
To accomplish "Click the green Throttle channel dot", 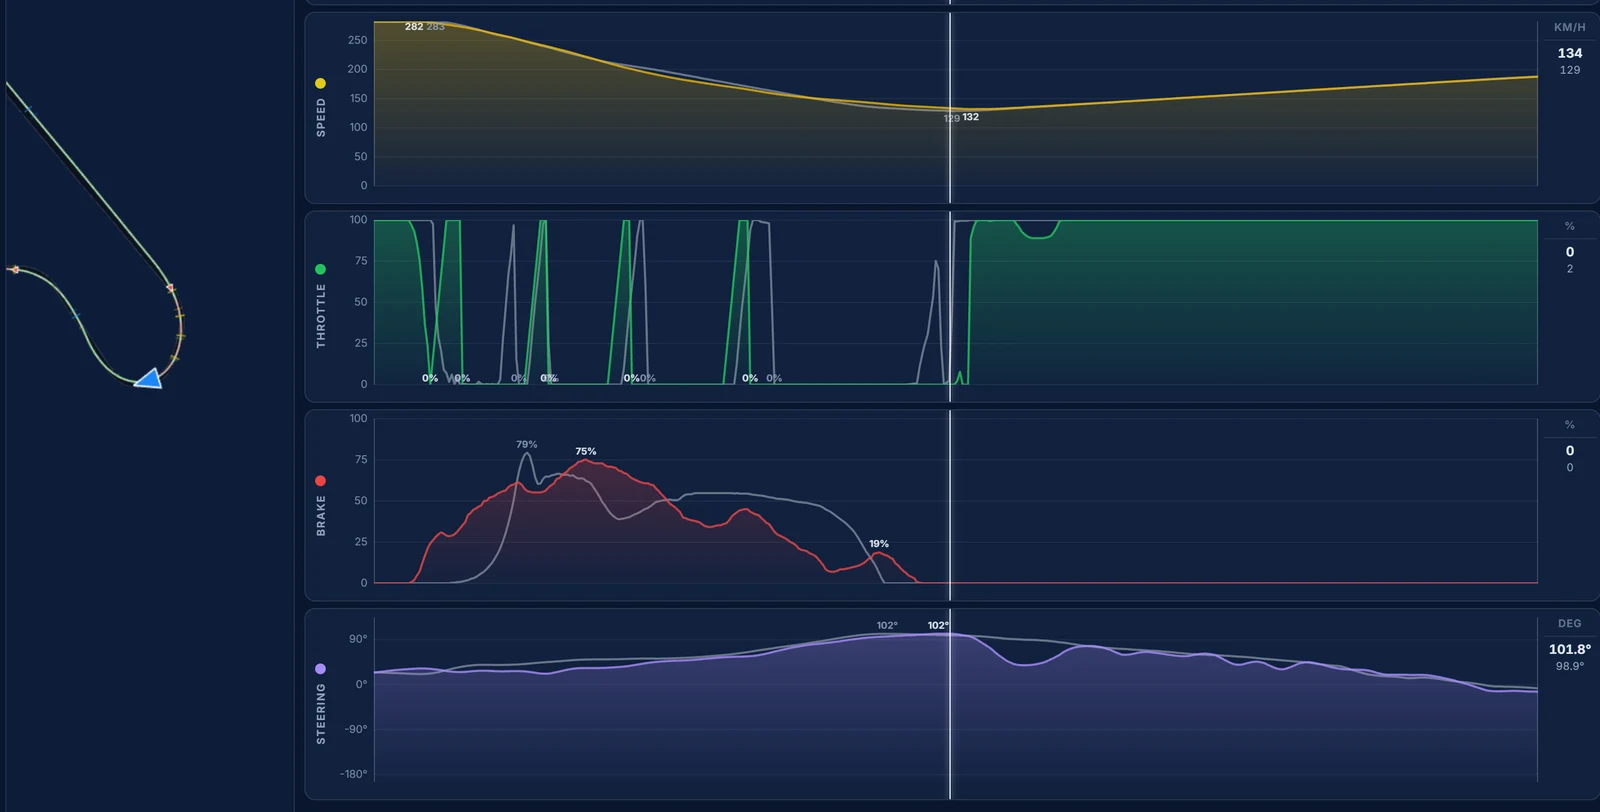I will (x=320, y=269).
